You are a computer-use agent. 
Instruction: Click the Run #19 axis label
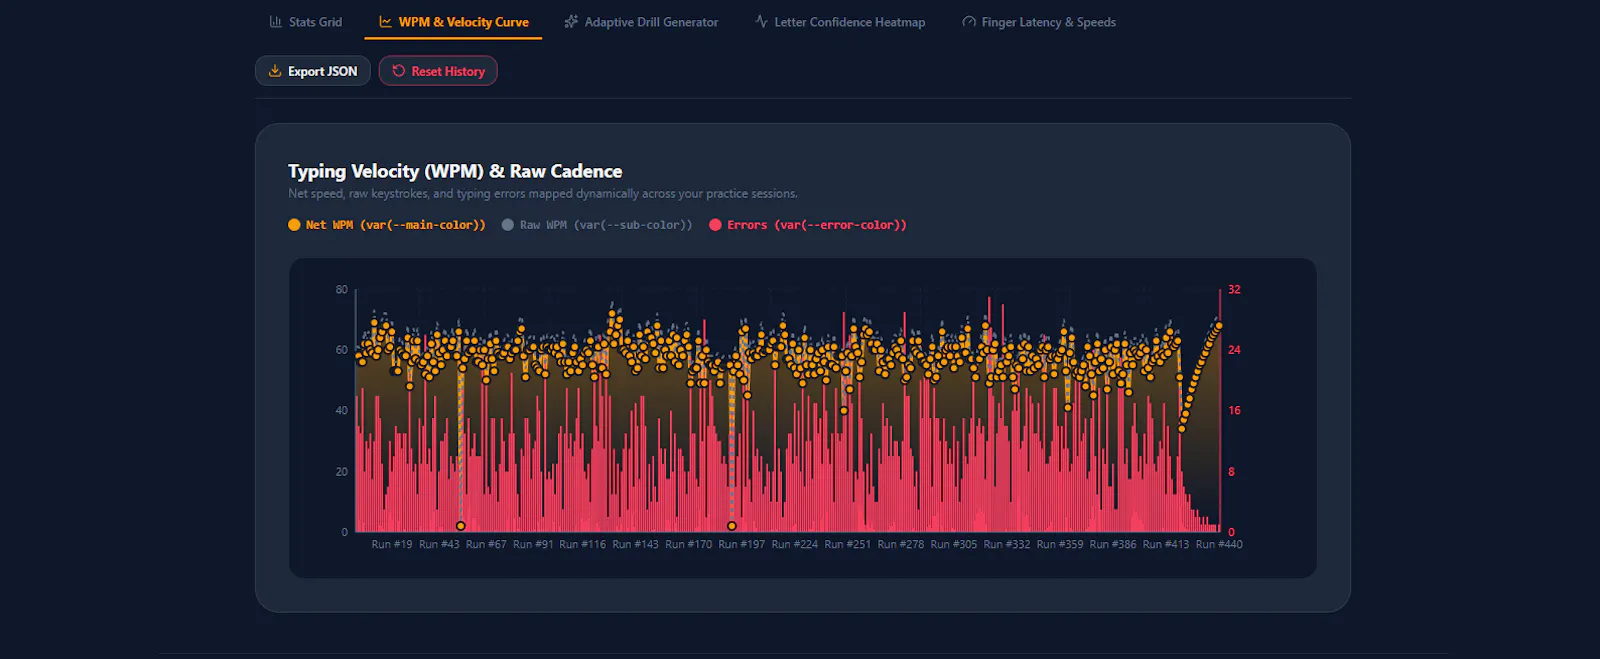(x=392, y=545)
